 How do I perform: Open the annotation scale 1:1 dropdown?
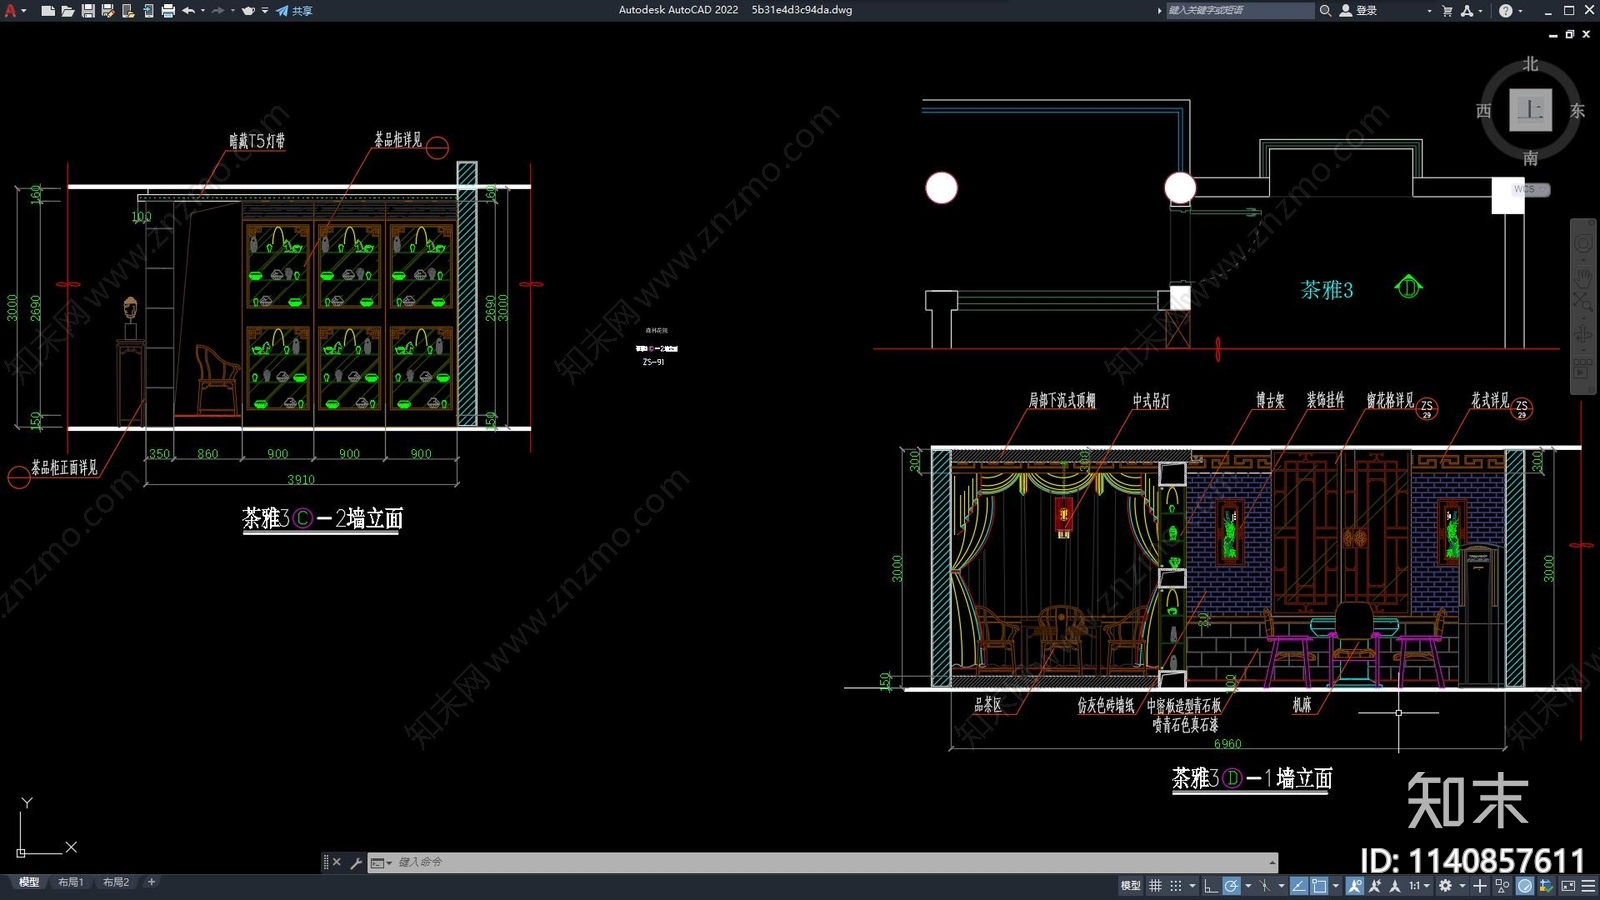[x=1420, y=886]
